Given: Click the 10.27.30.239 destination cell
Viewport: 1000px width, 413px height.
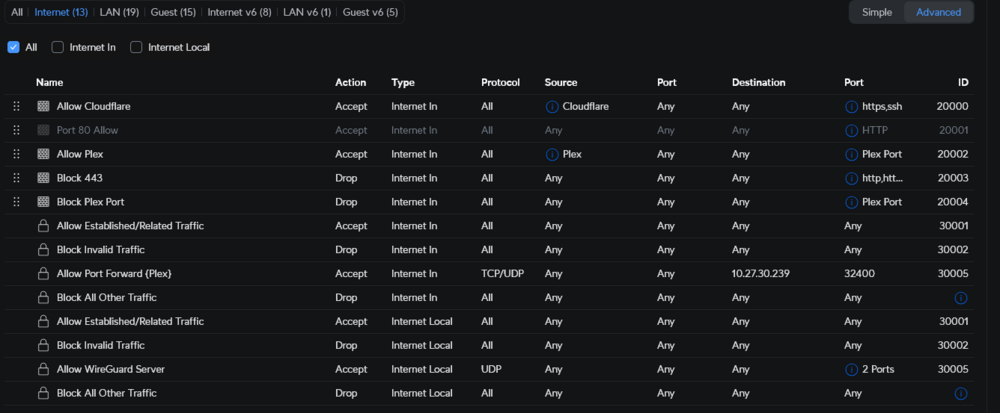Looking at the screenshot, I should point(760,273).
